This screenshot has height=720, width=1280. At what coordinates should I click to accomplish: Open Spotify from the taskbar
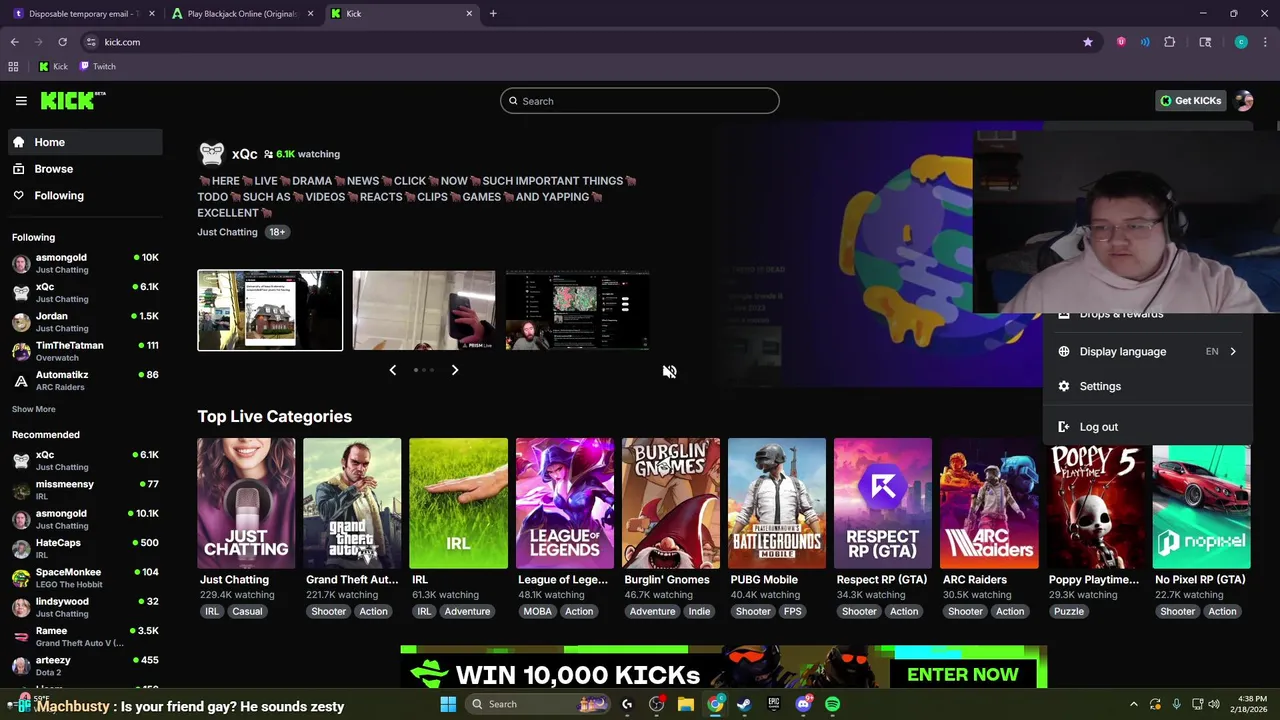(832, 704)
